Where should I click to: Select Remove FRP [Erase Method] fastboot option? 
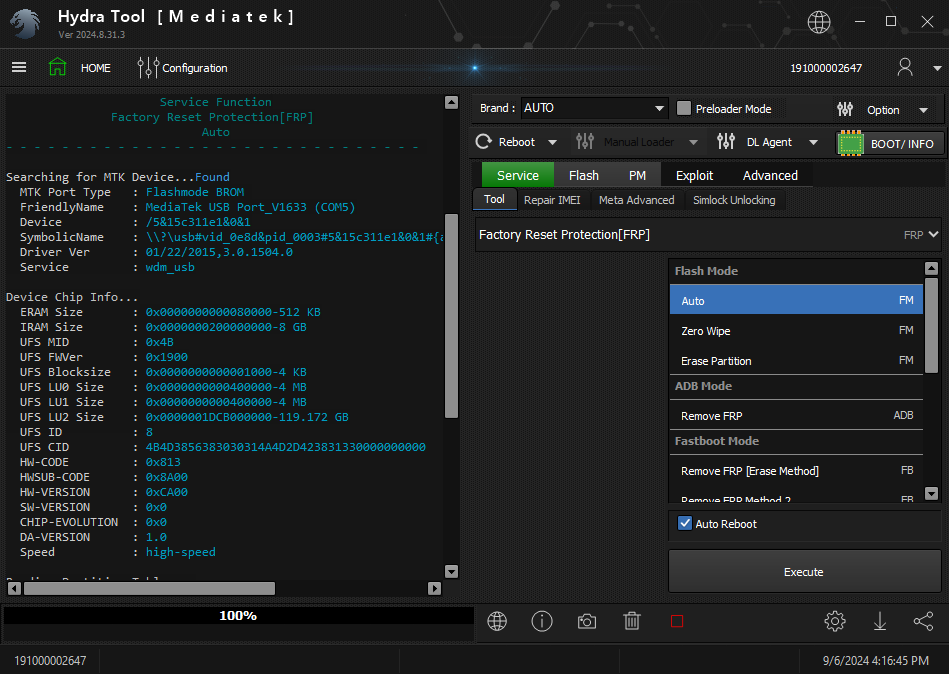(x=796, y=471)
